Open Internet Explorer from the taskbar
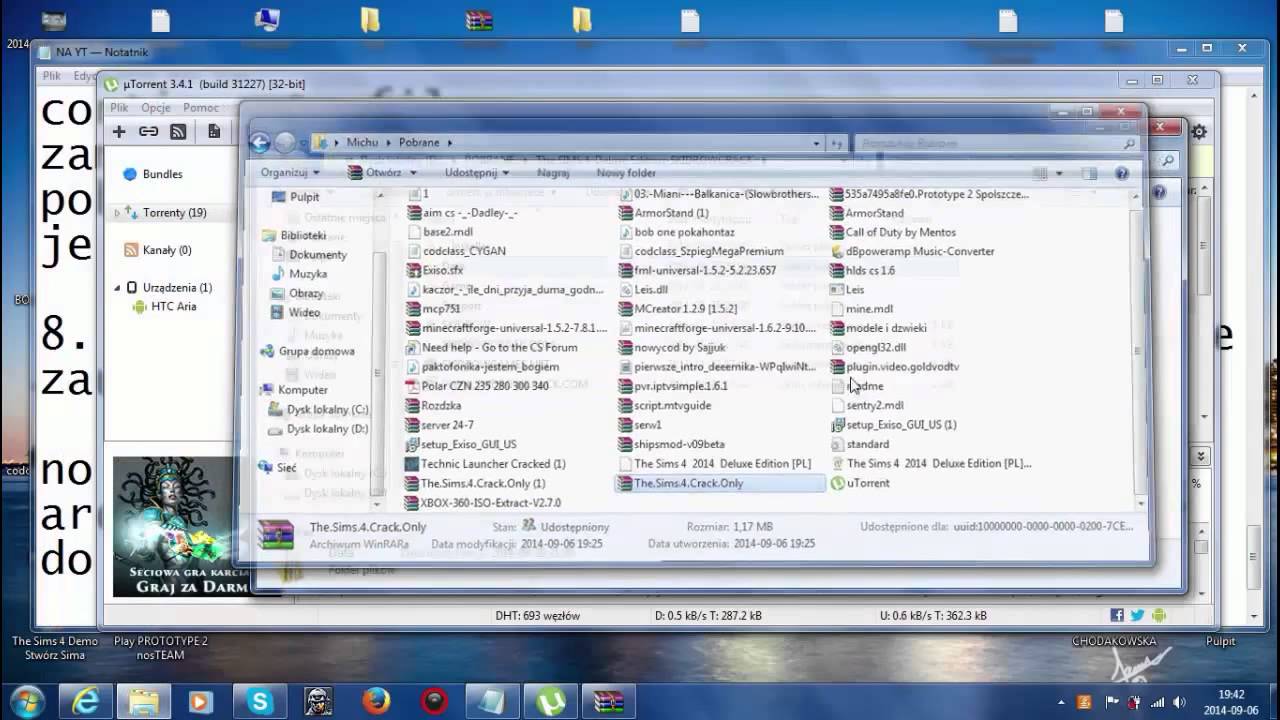Viewport: 1280px width, 720px height. [86, 702]
